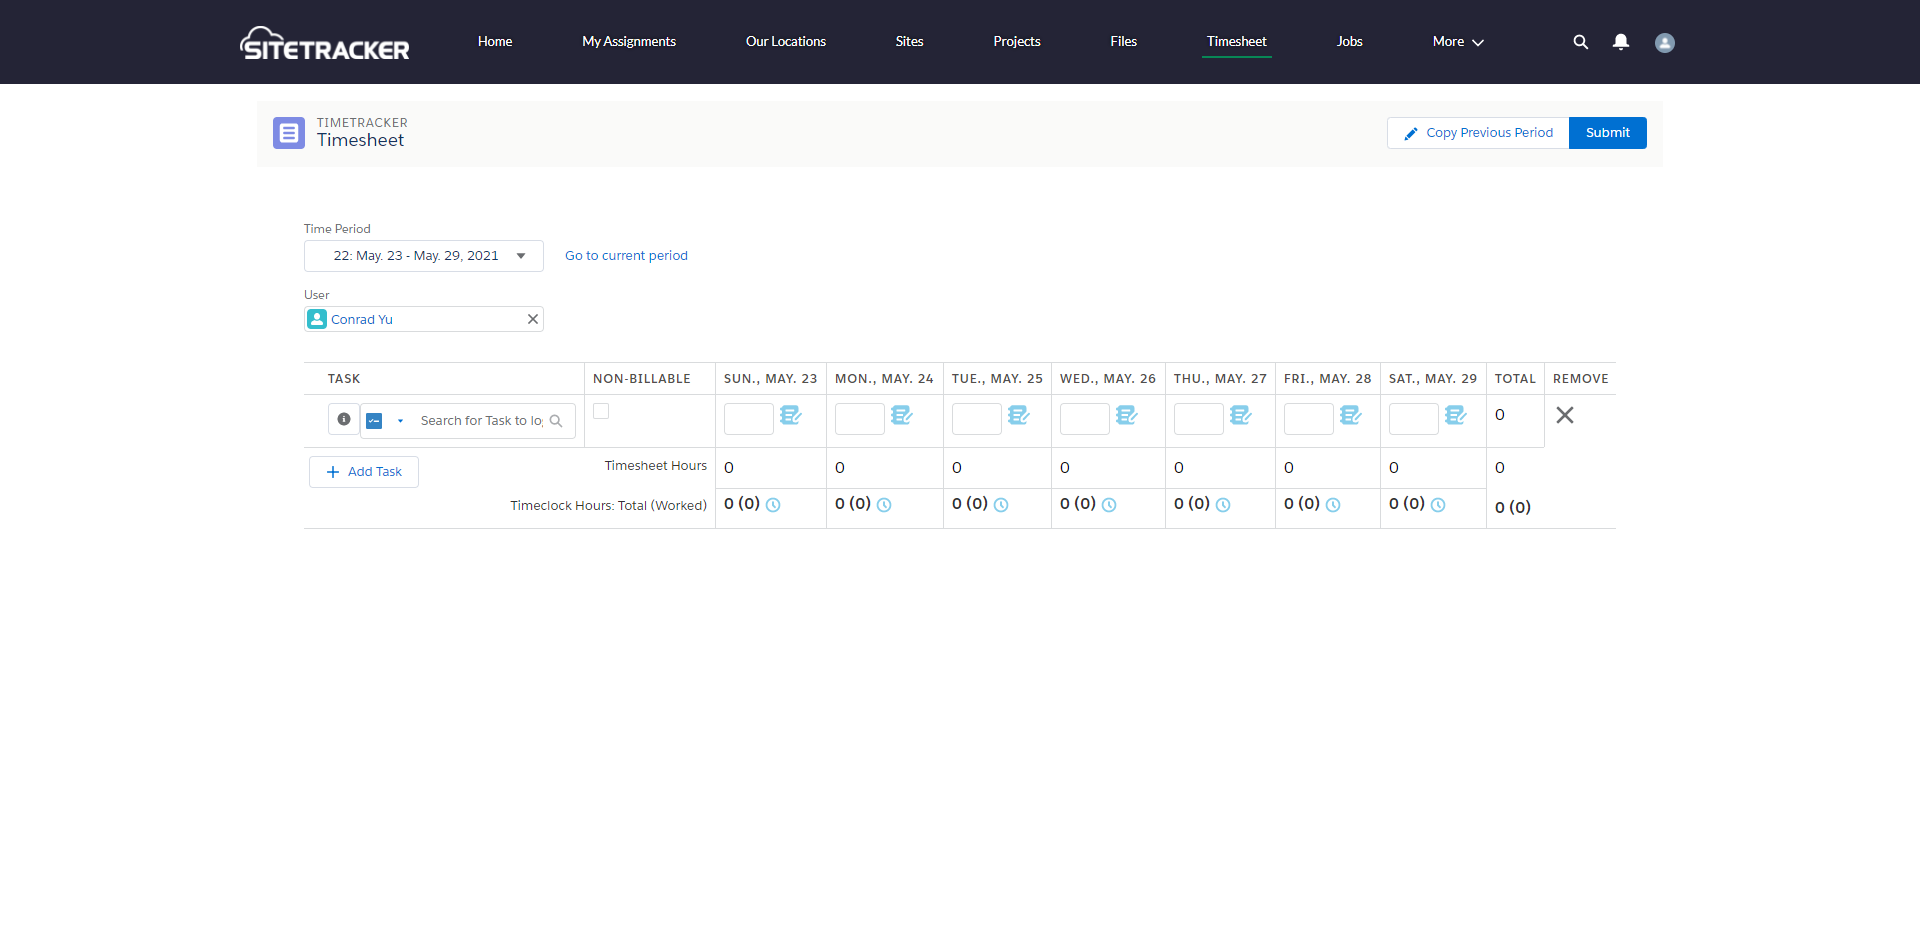Add note for Sun., May. 23
This screenshot has height=937, width=1920.
pyautogui.click(x=790, y=415)
